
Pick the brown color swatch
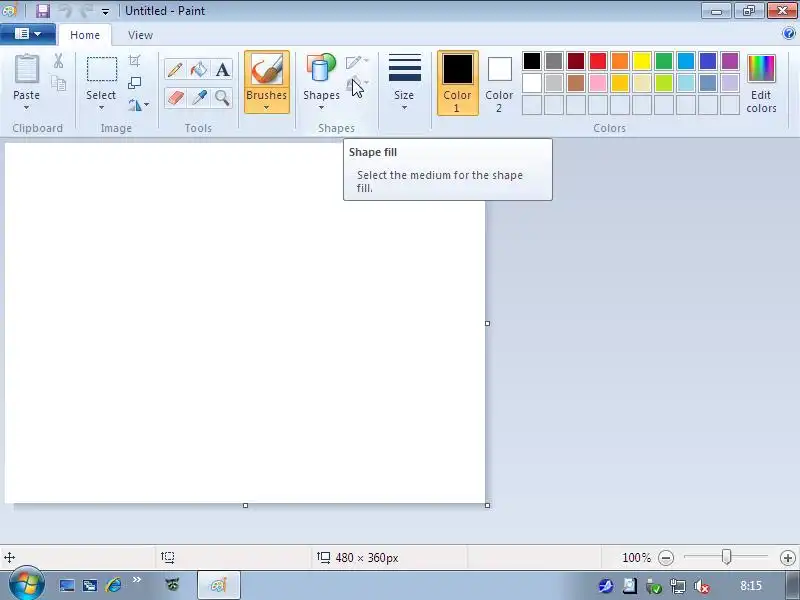576,83
